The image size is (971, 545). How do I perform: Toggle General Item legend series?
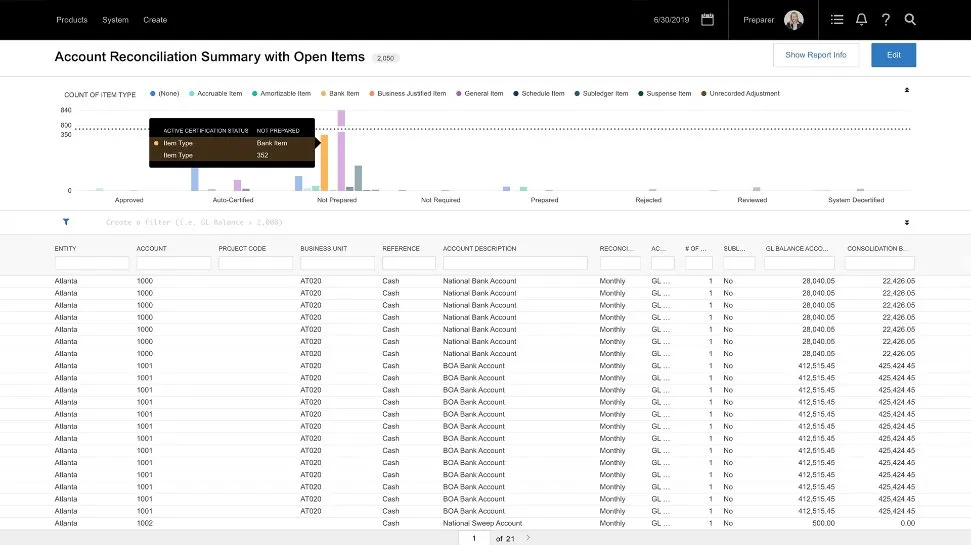click(x=480, y=94)
